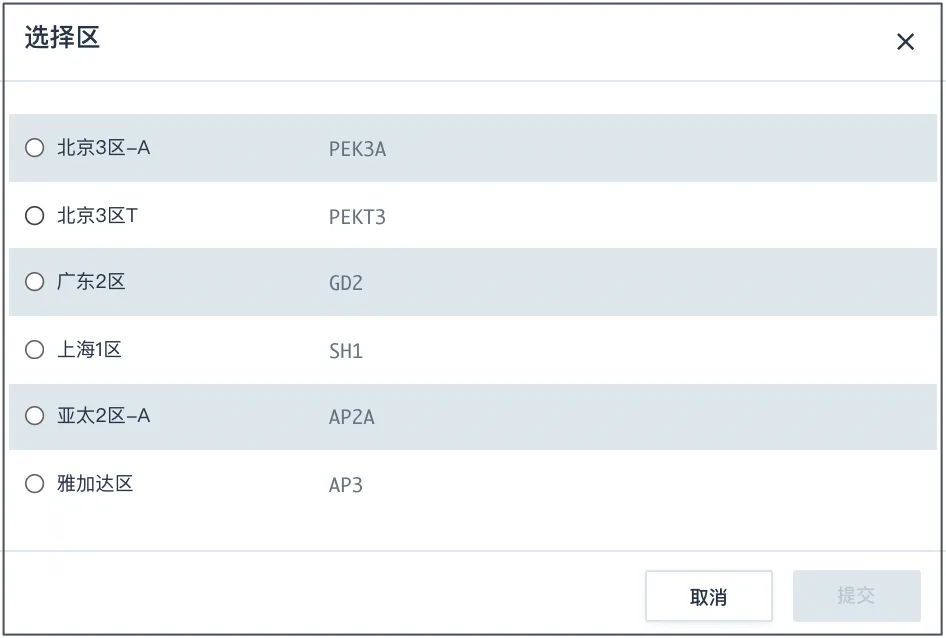Screen dimensions: 946x638
Task: Select the 北京3区T radio button
Action: 35,215
